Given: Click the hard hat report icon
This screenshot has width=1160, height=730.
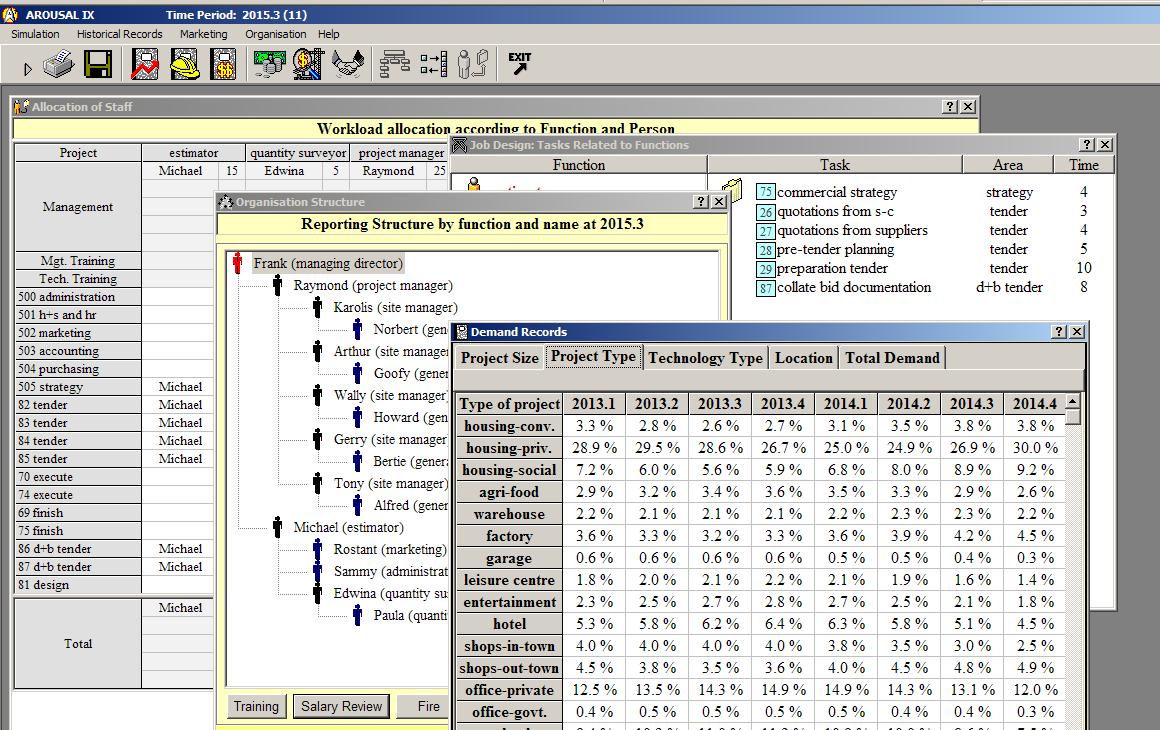Looking at the screenshot, I should point(185,66).
